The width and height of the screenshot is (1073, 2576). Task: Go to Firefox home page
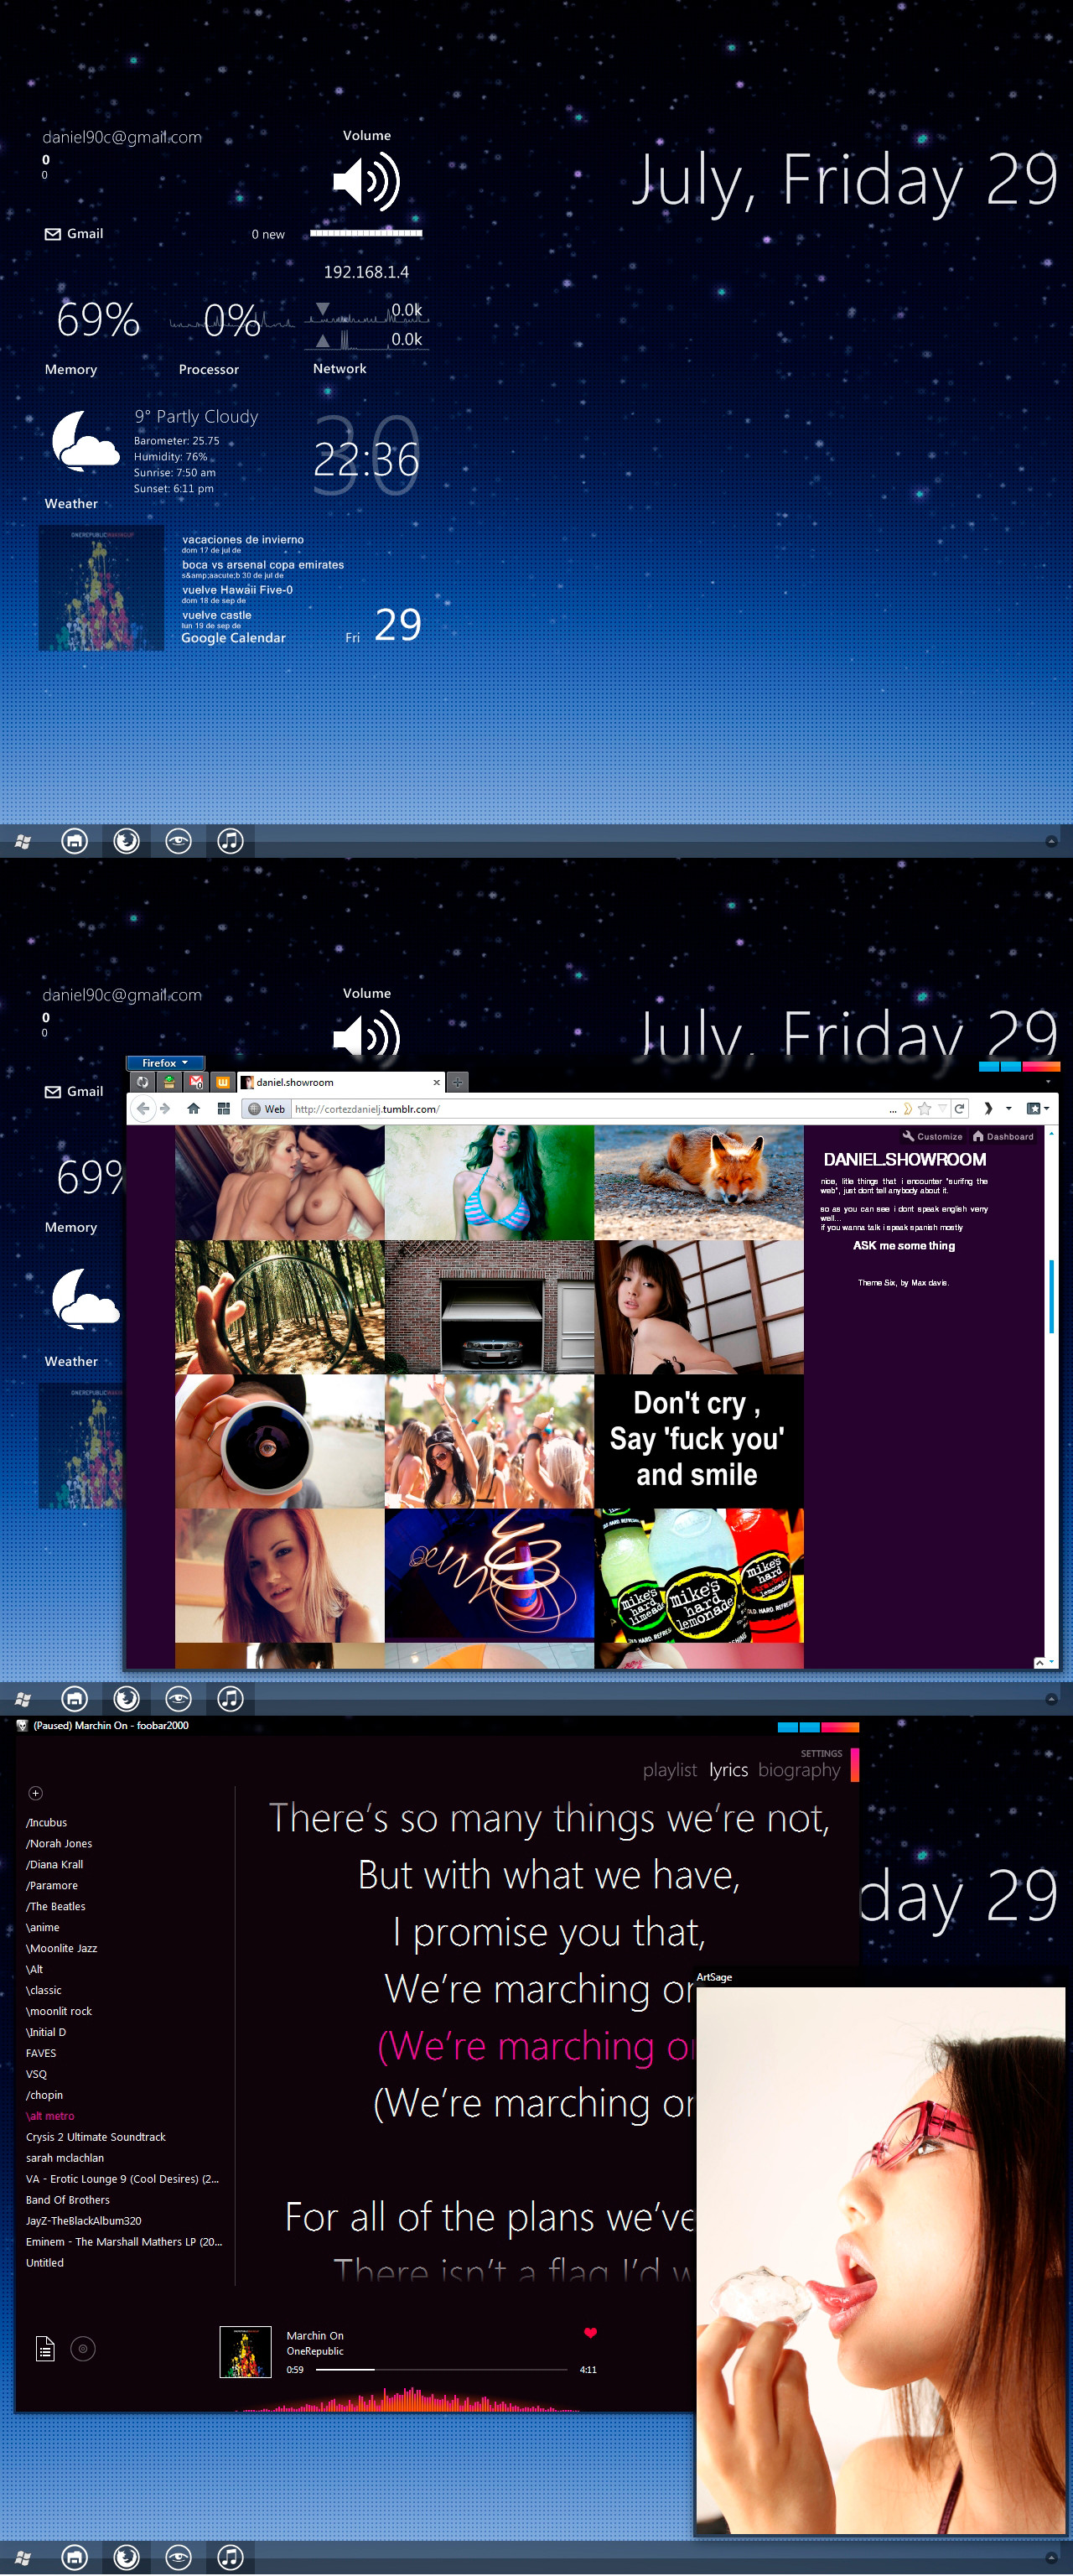coord(194,1108)
